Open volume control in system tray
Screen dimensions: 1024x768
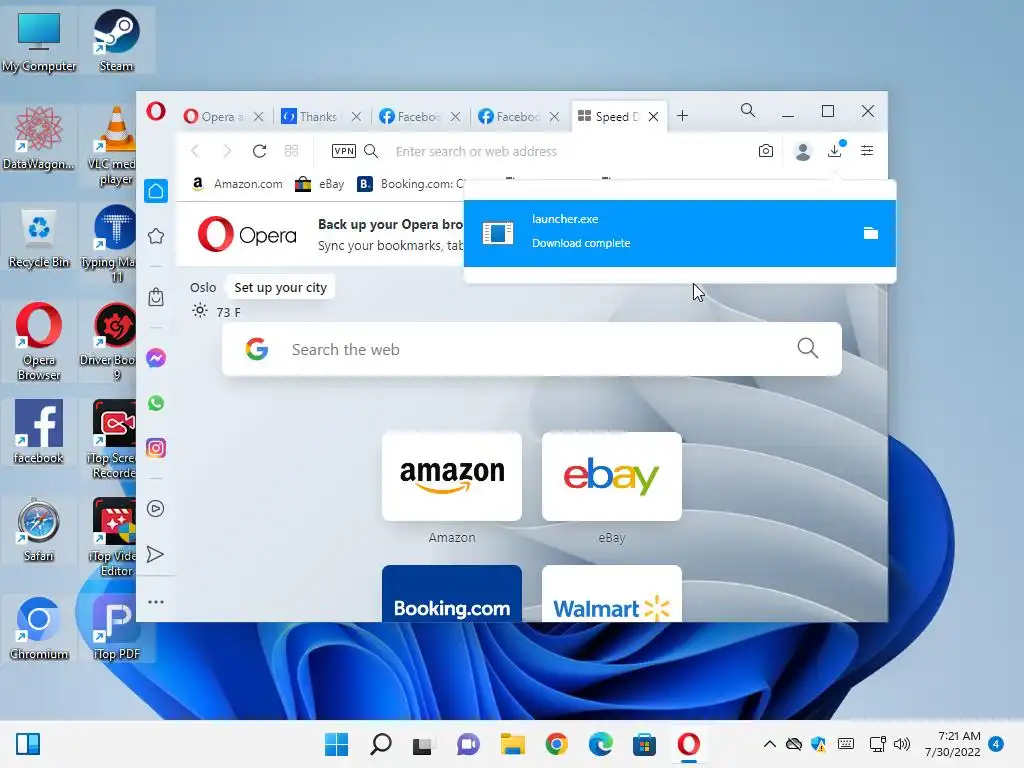point(902,744)
